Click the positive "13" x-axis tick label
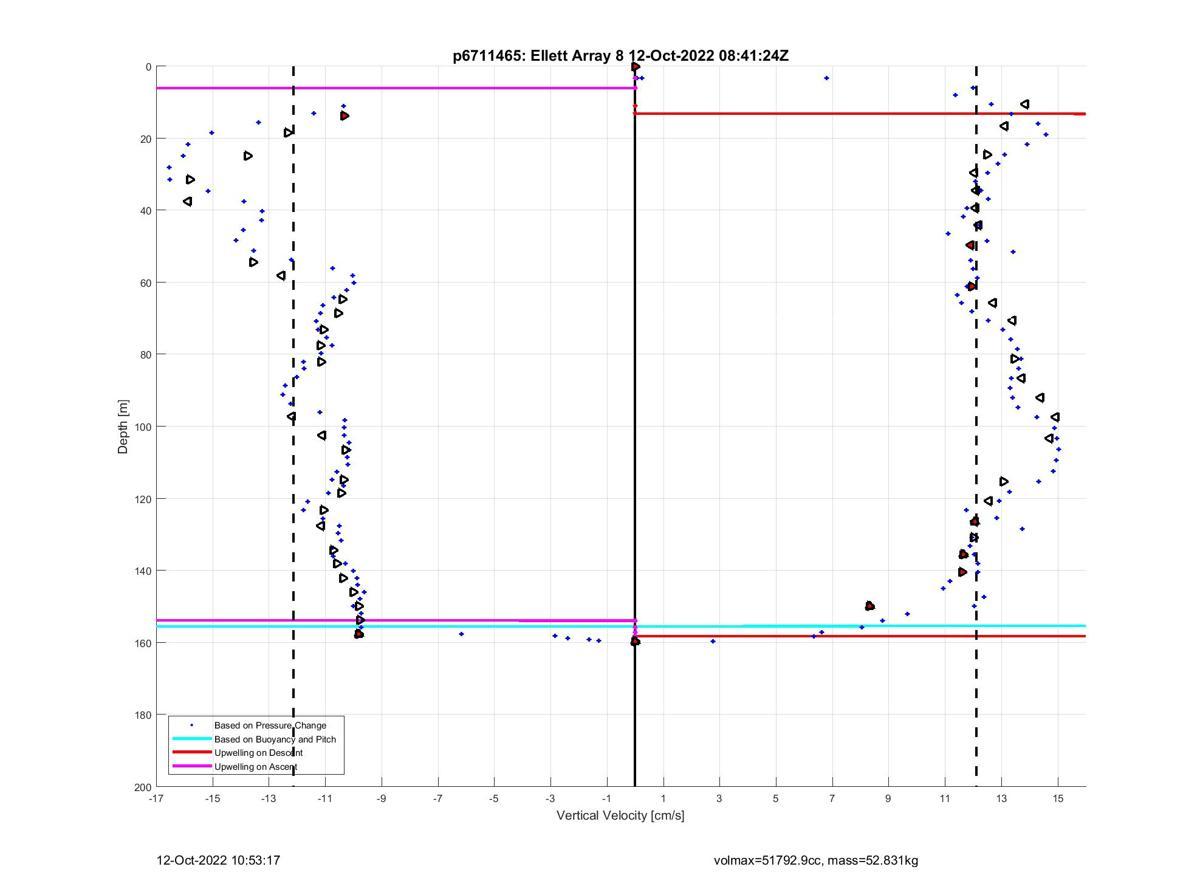 click(x=1001, y=798)
